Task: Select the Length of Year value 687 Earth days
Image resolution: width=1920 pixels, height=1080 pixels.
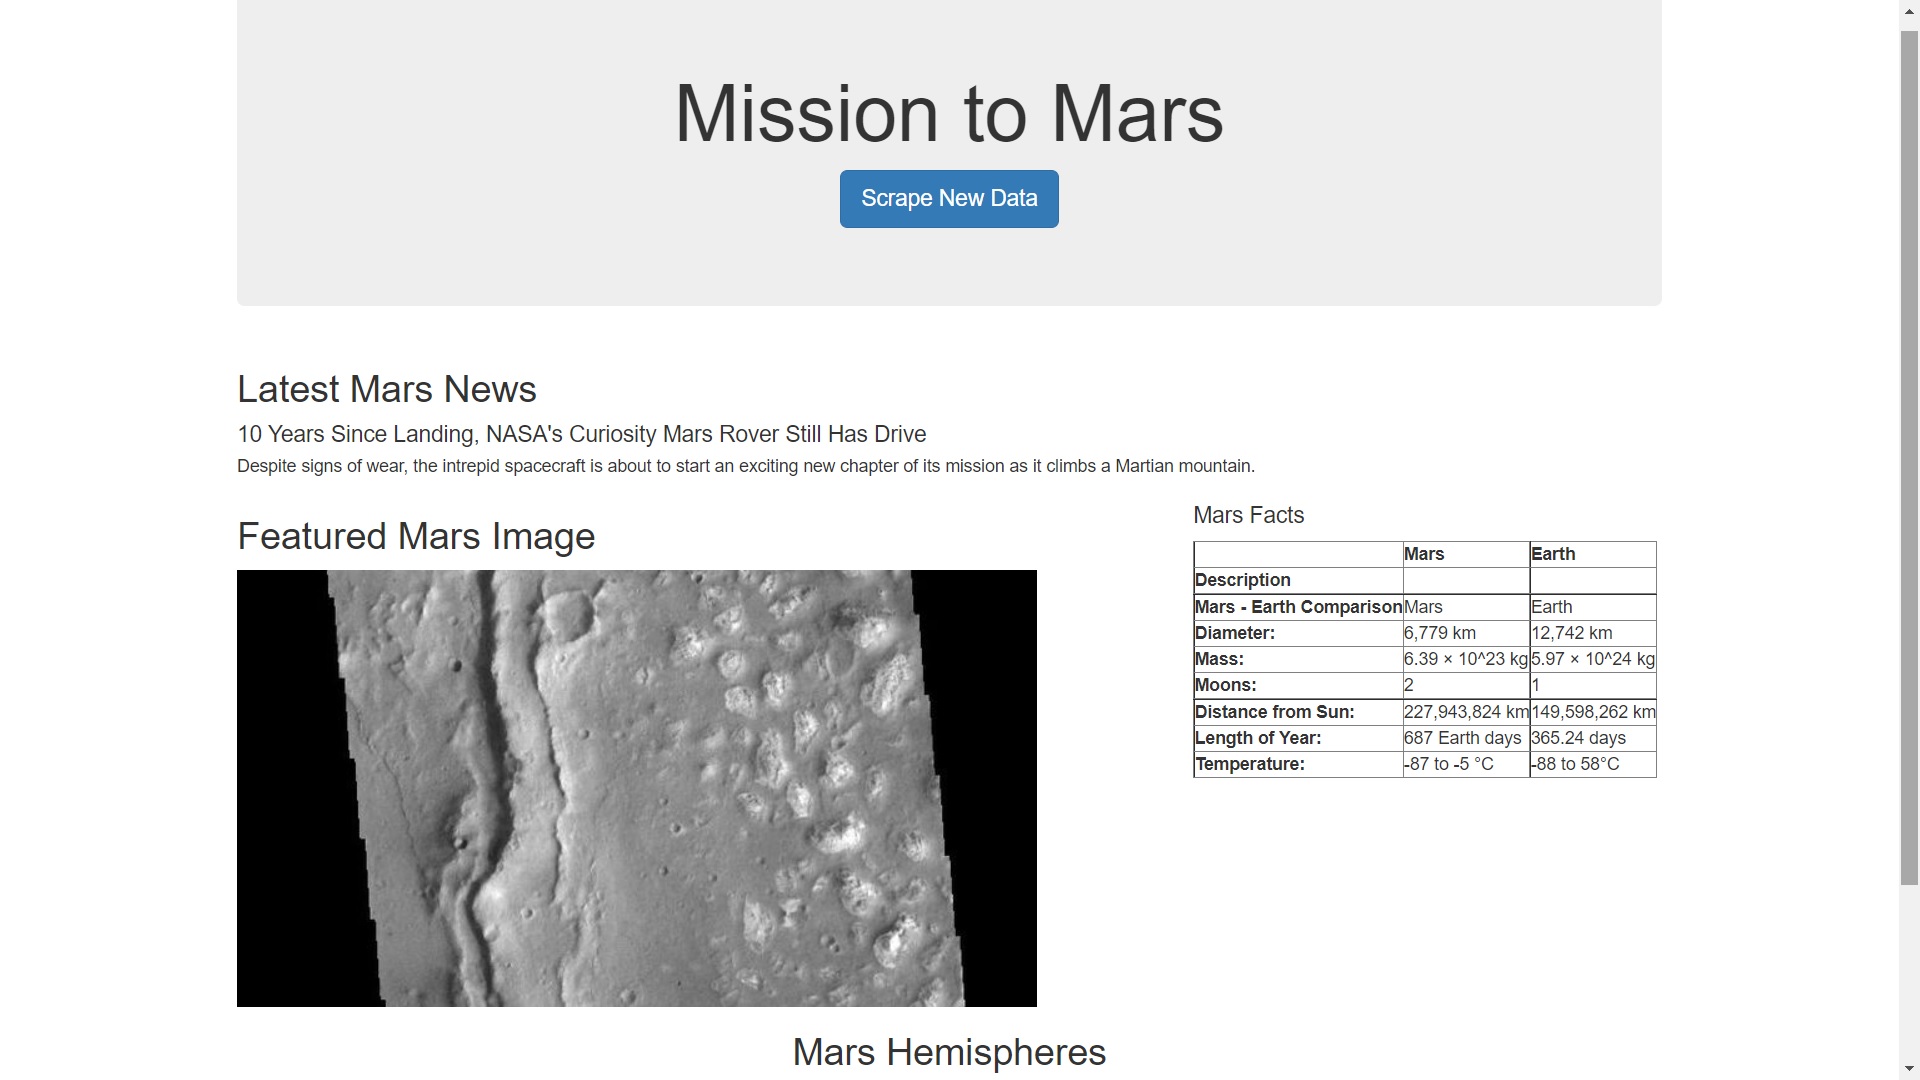Action: (1464, 738)
